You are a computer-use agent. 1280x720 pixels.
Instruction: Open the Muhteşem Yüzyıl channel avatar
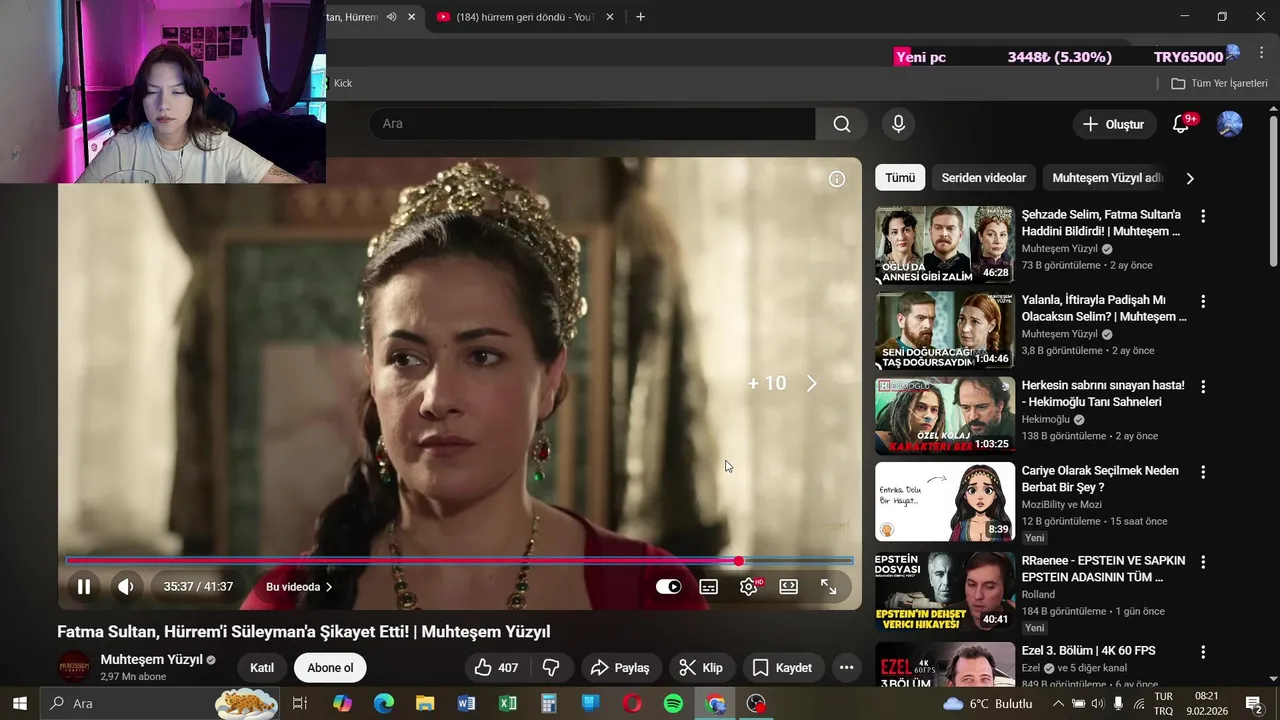(74, 667)
